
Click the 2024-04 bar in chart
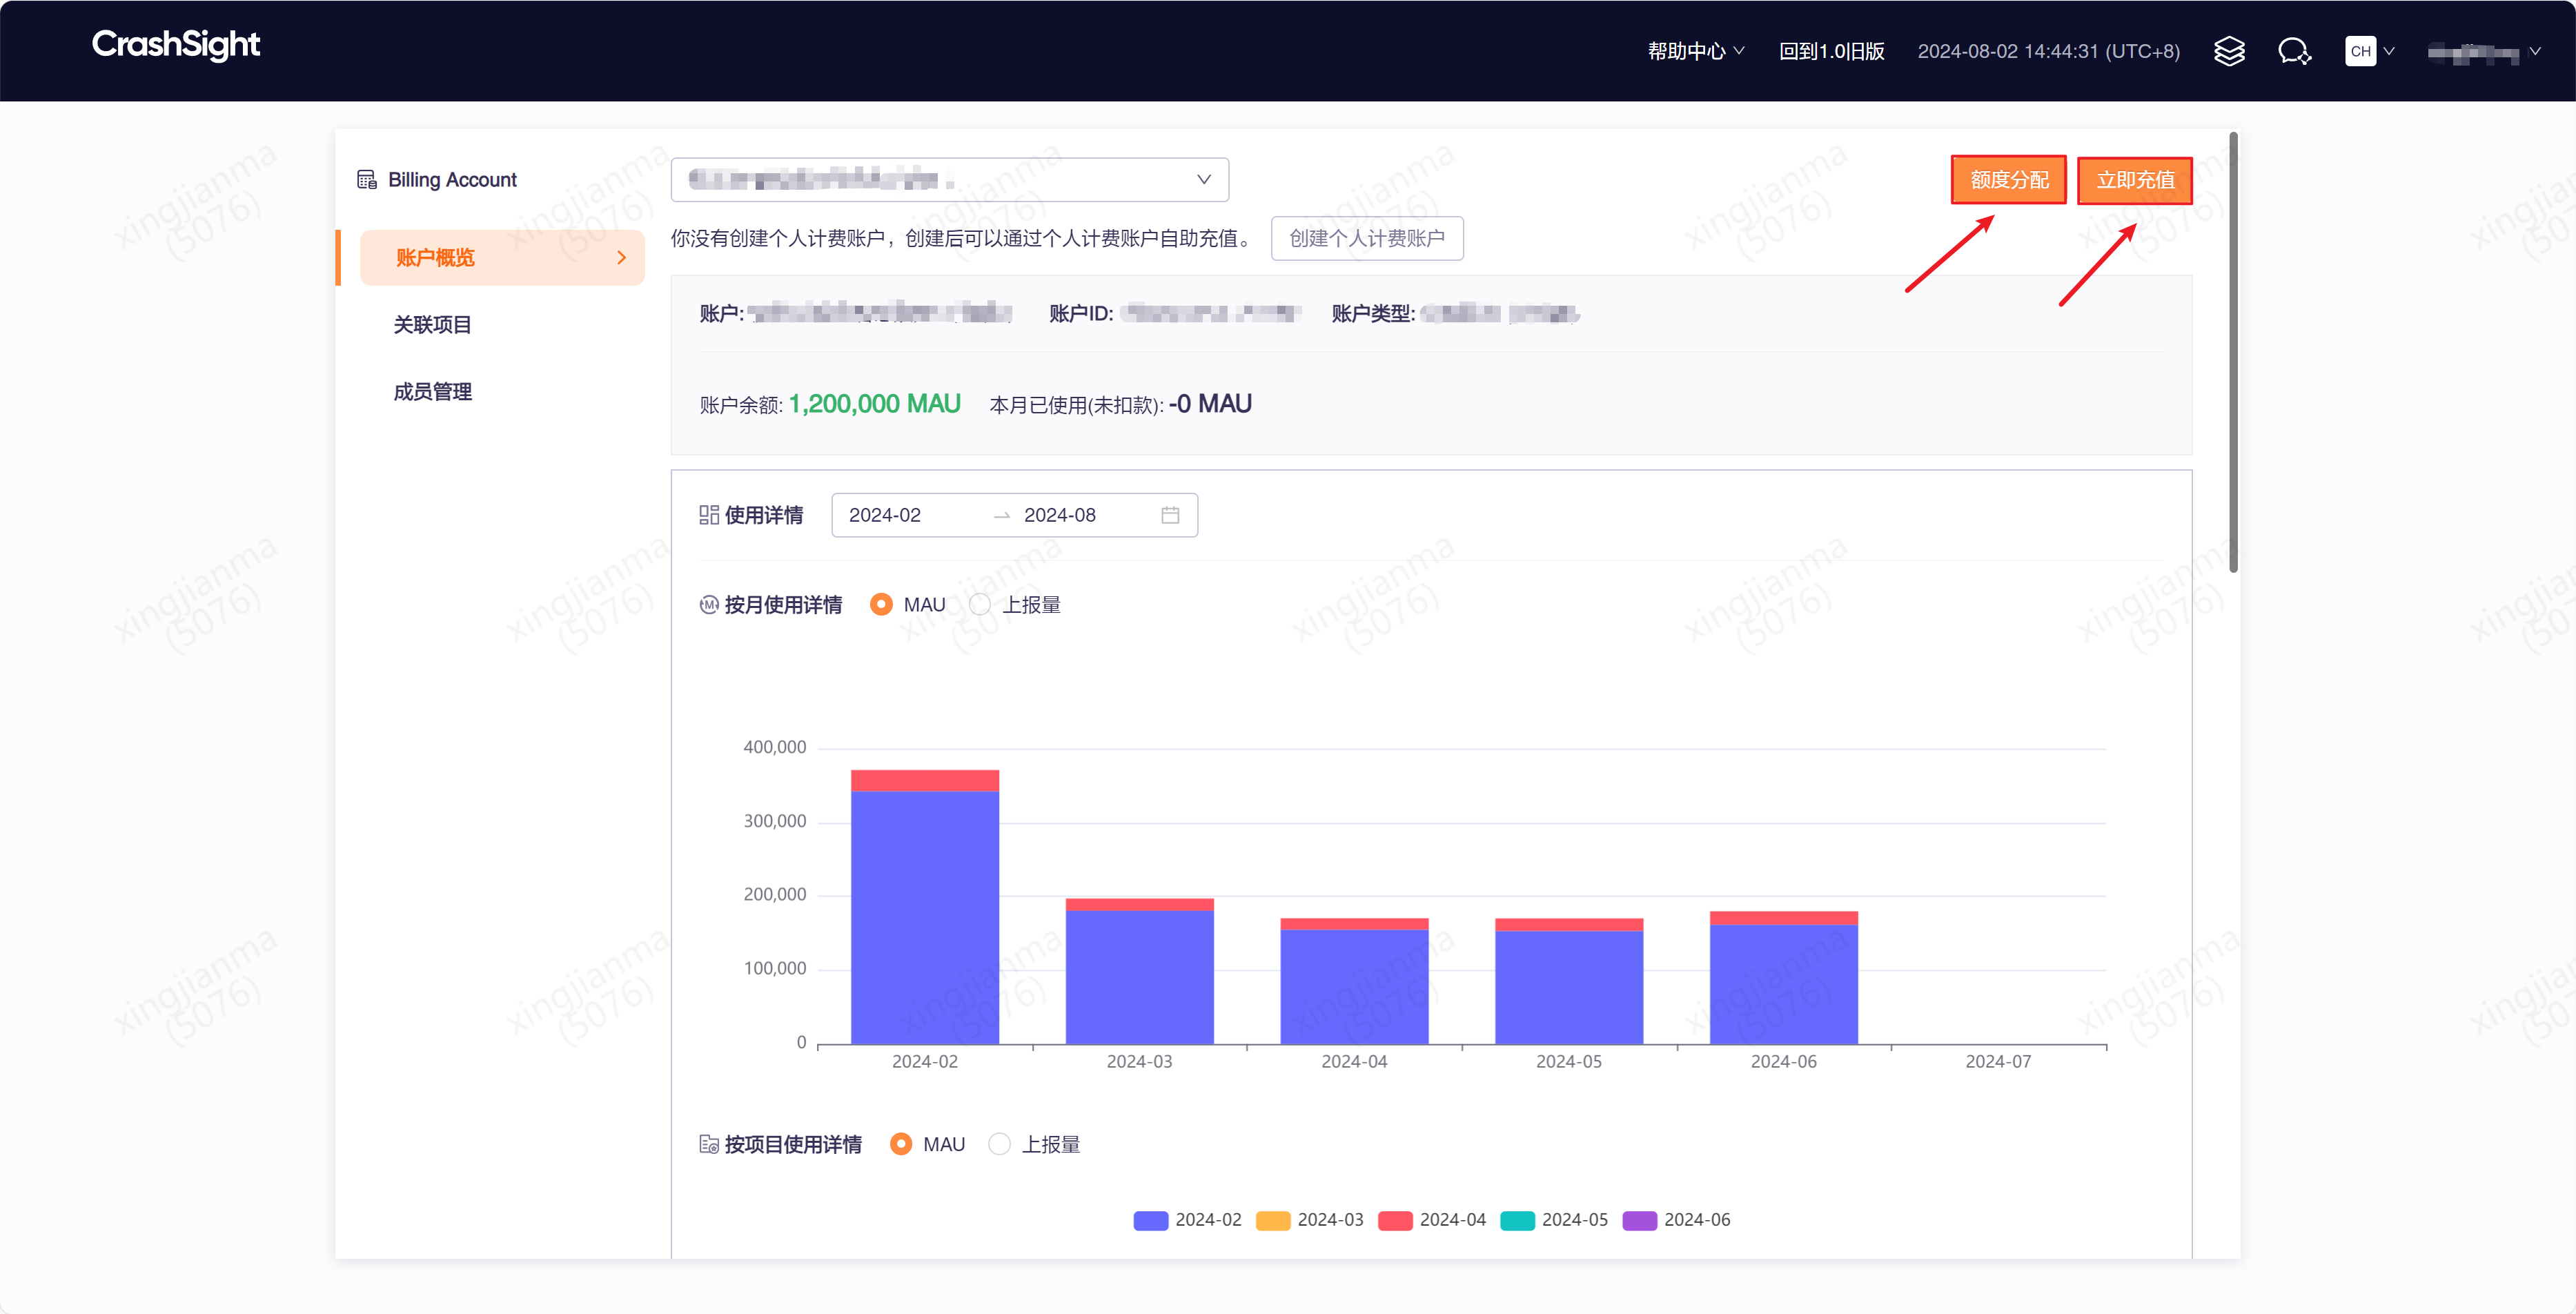[x=1354, y=981]
